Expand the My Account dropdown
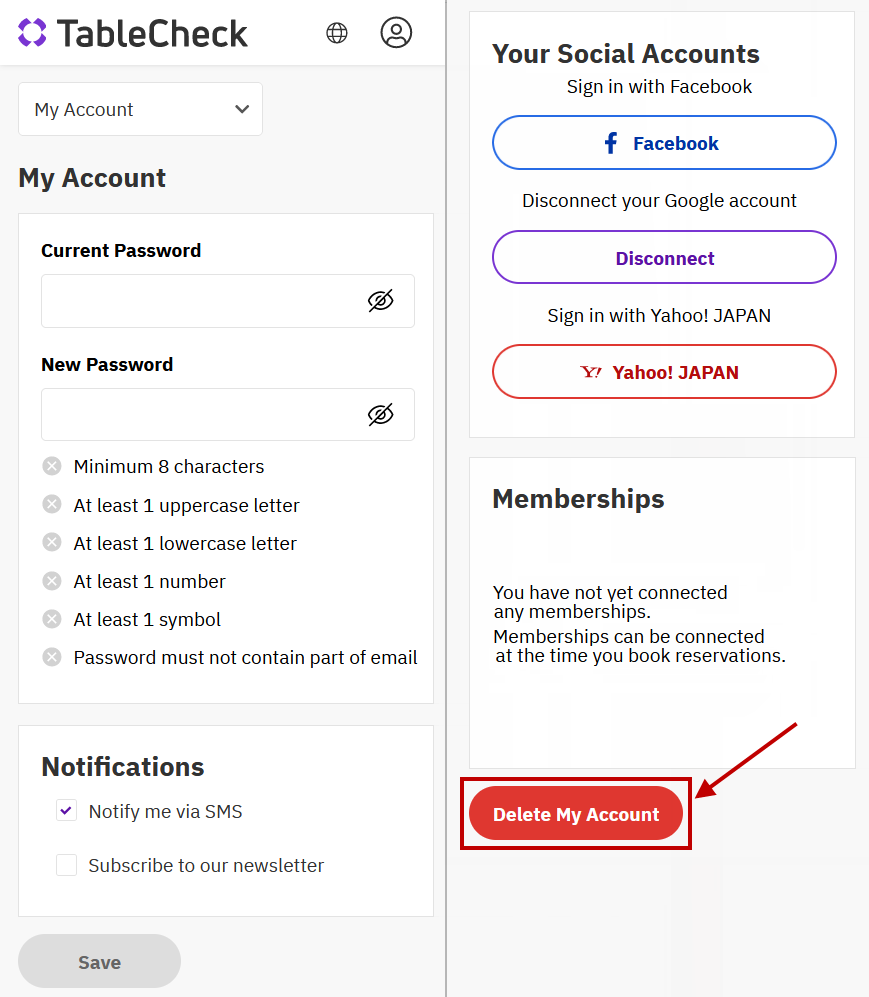 (140, 109)
